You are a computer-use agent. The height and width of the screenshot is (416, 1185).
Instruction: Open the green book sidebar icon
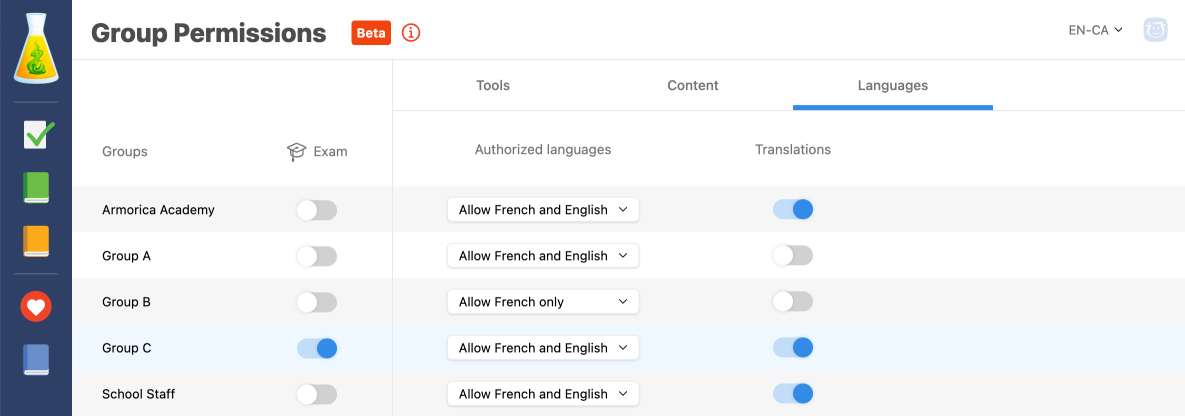[36, 188]
